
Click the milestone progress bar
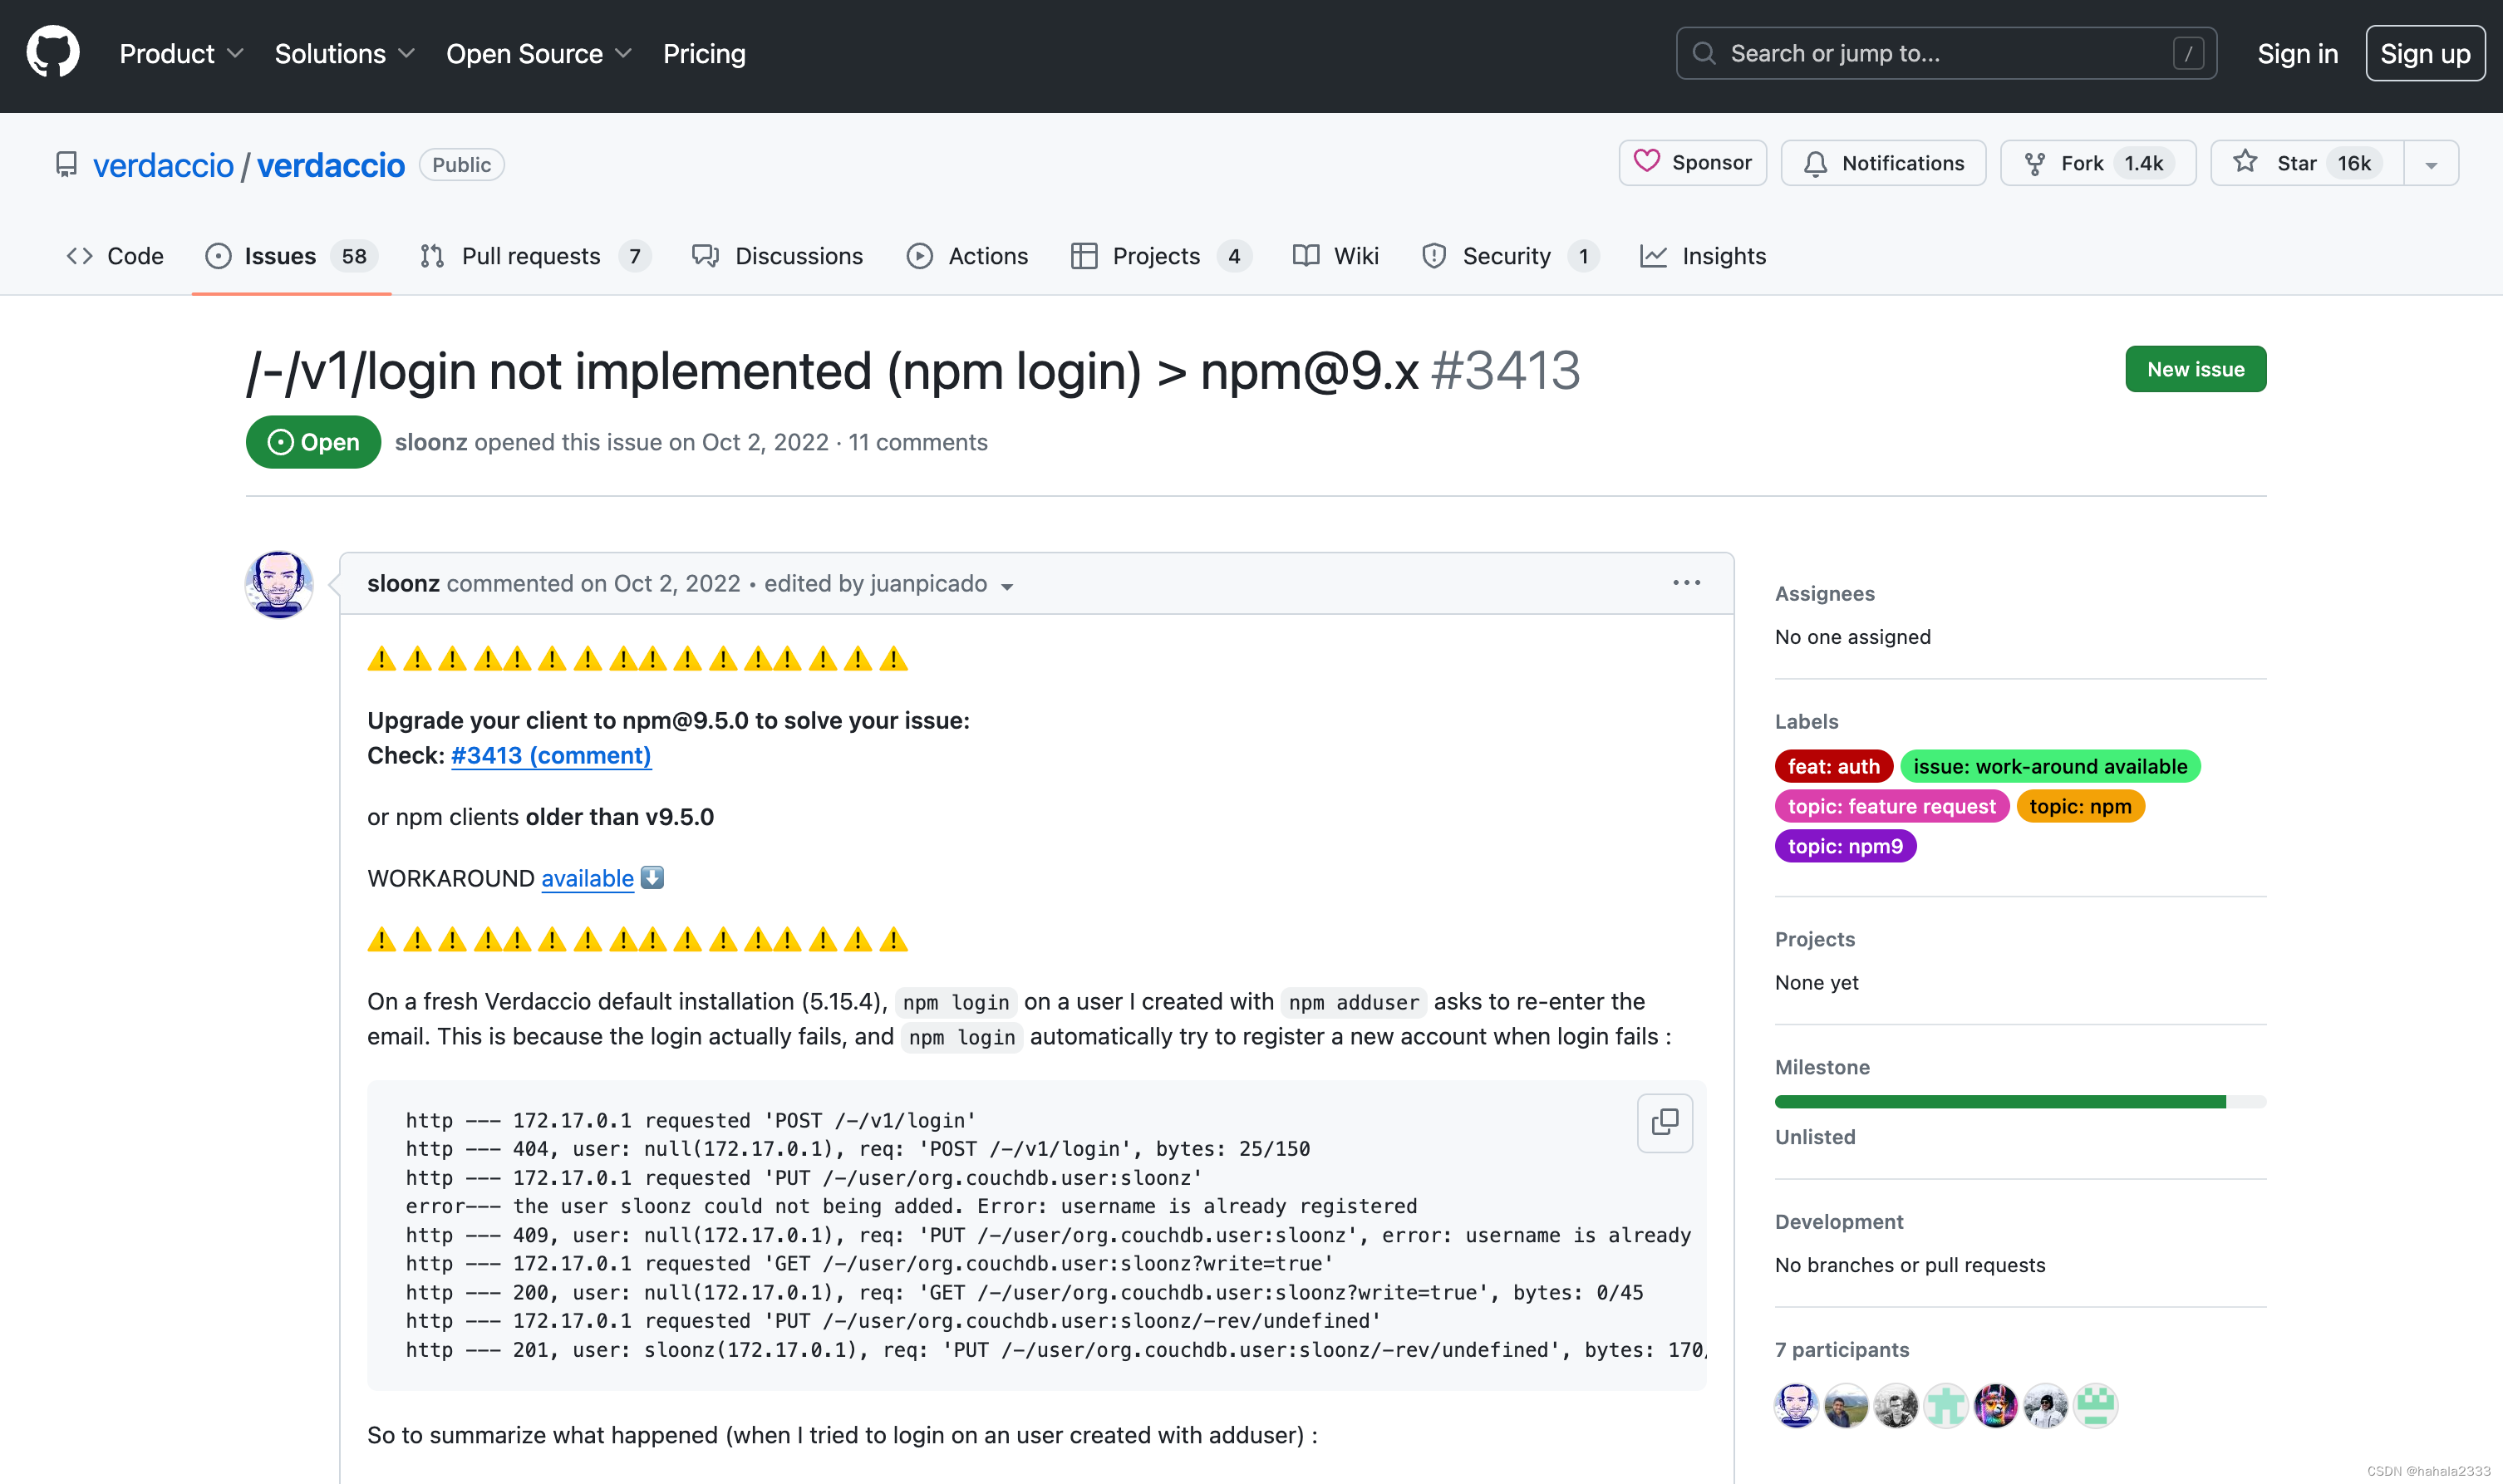pos(2020,1101)
